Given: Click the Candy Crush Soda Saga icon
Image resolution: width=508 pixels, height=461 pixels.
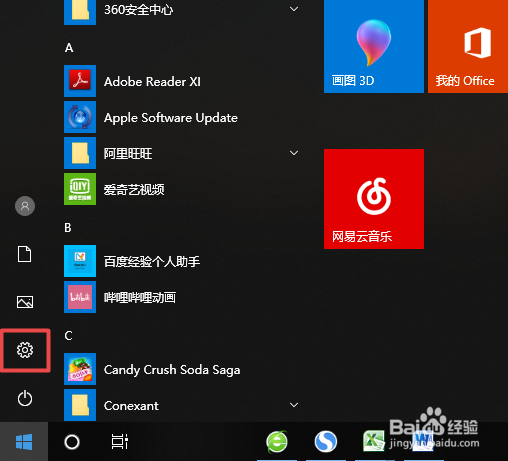Looking at the screenshot, I should 80,369.
